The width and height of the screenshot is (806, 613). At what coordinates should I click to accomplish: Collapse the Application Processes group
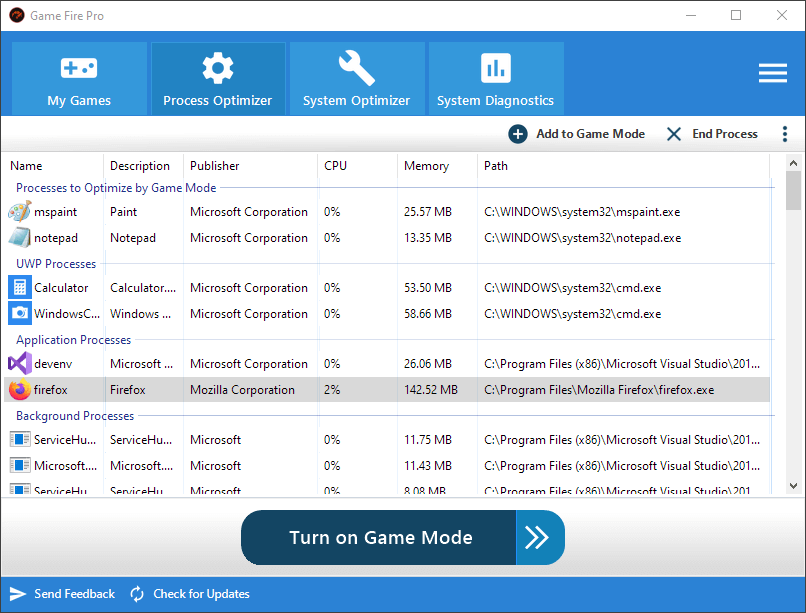coord(74,340)
